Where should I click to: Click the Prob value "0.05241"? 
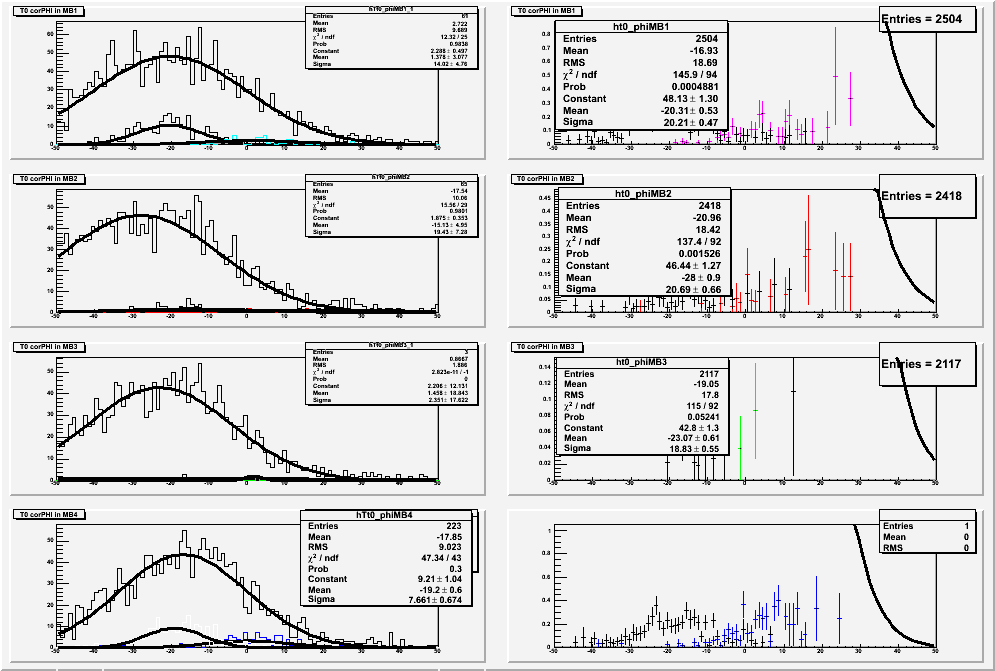click(703, 416)
